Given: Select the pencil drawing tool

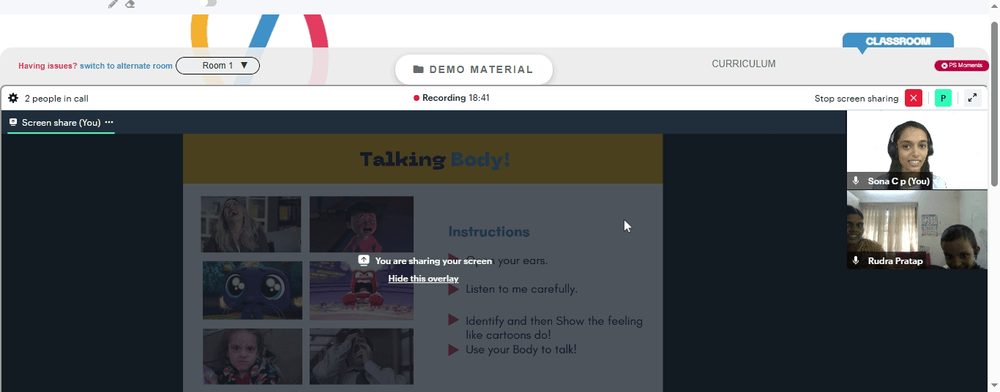Looking at the screenshot, I should 113,4.
